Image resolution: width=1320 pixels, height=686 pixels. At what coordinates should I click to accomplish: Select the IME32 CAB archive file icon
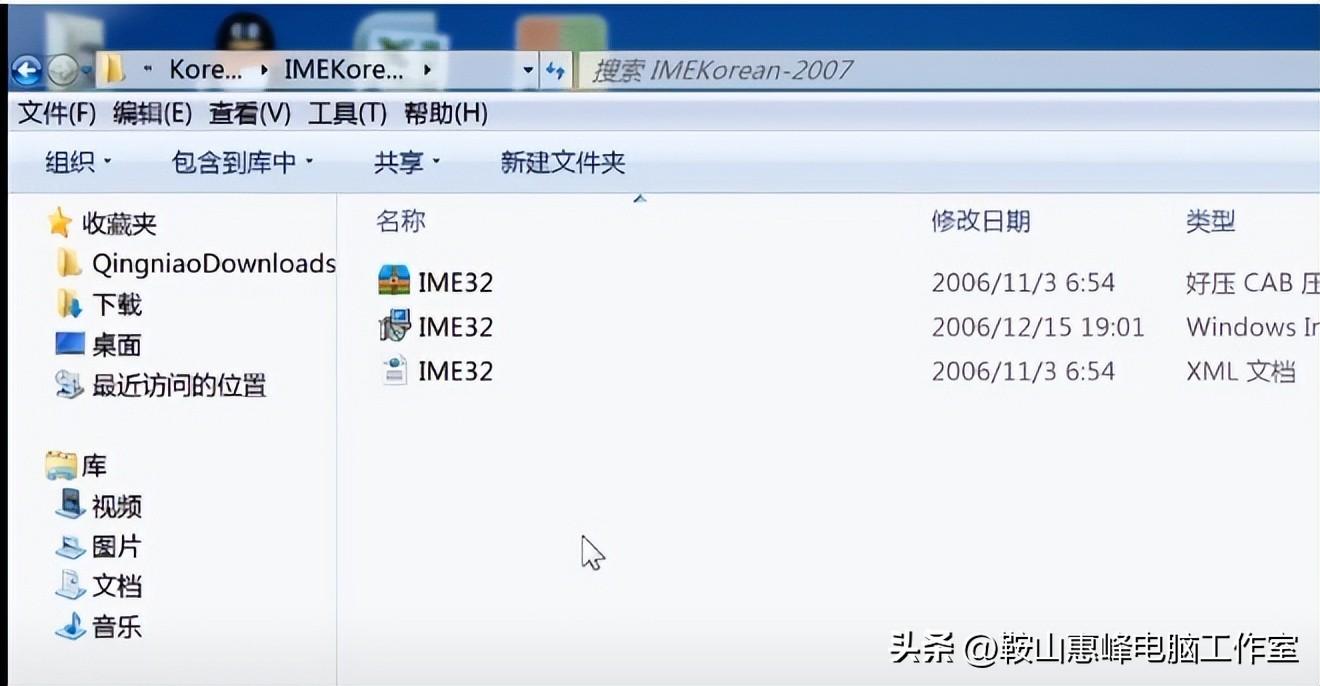394,281
